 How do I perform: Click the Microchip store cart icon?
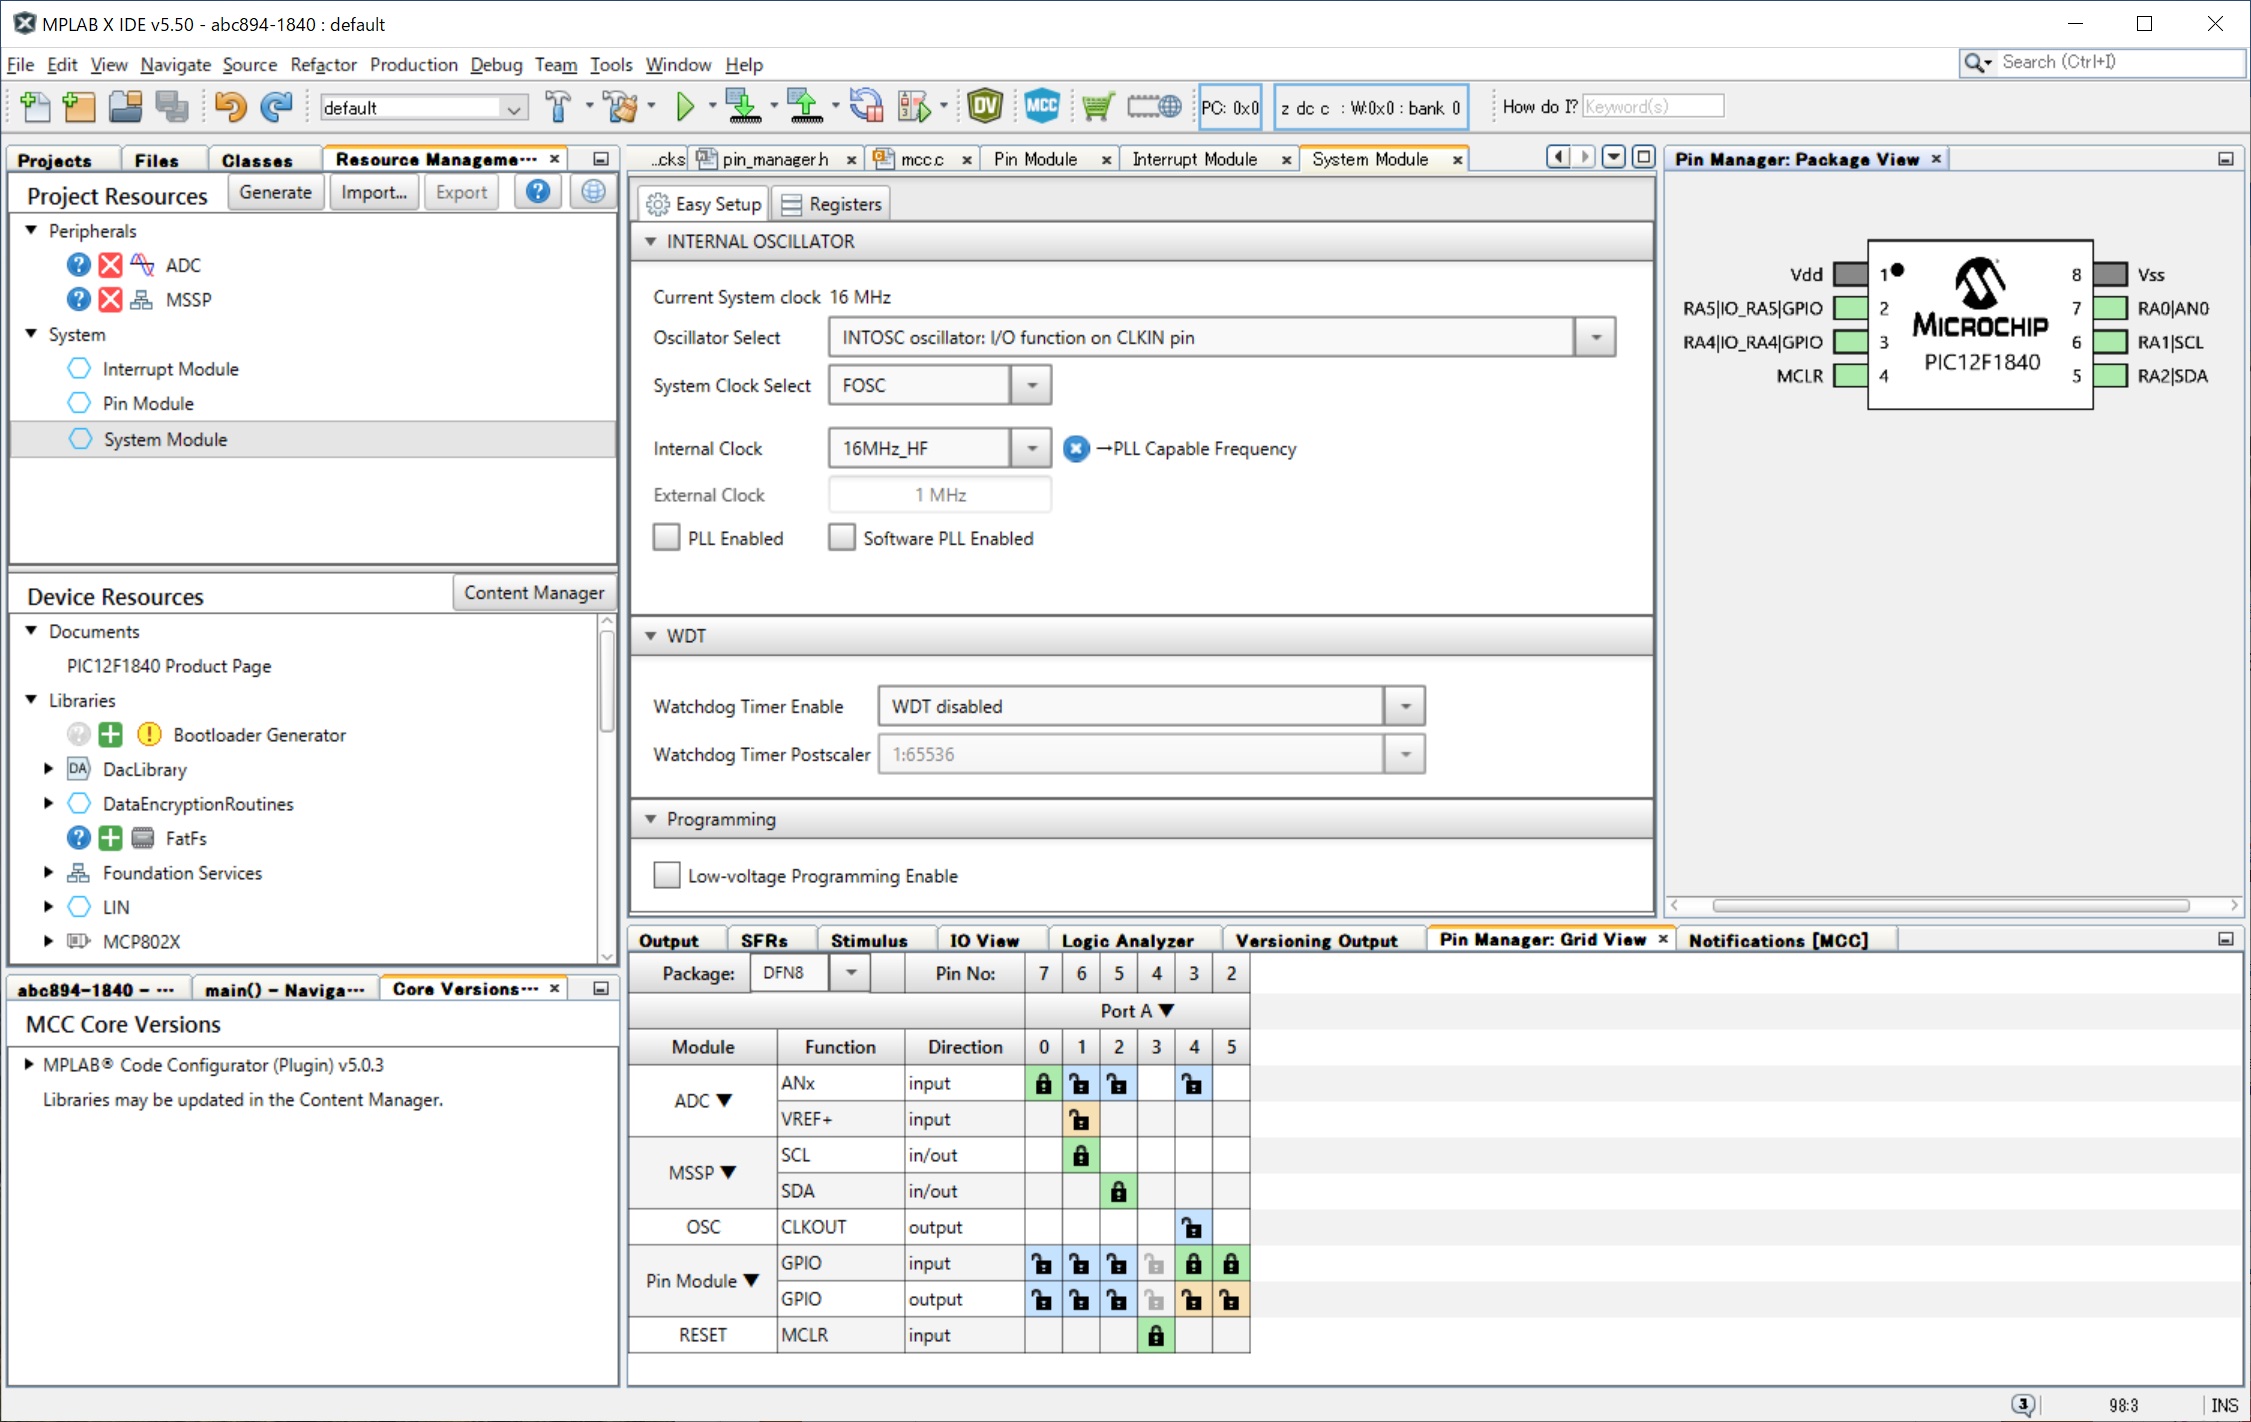point(1098,107)
